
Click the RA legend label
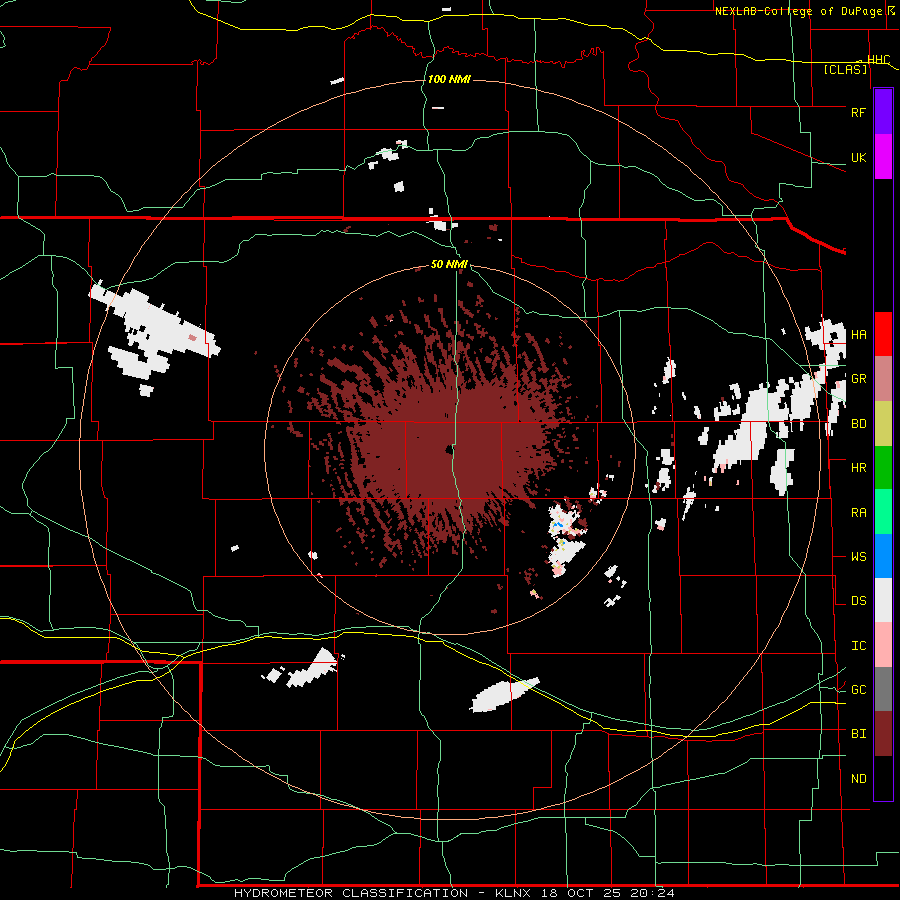click(858, 513)
